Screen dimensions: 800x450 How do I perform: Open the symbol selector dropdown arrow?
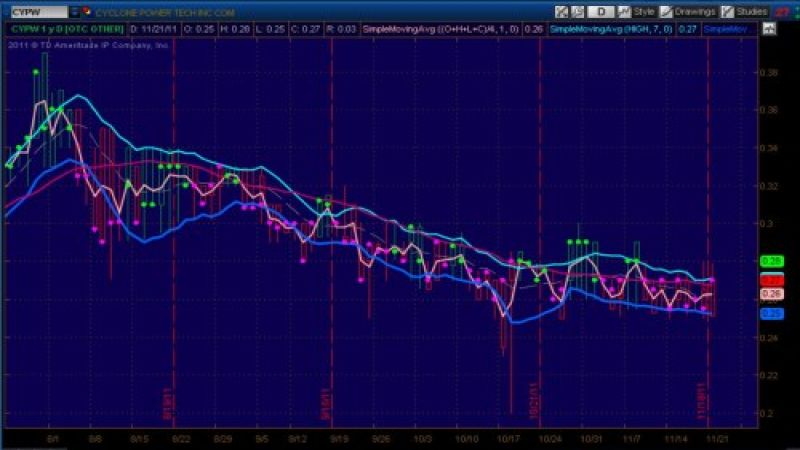coord(74,12)
